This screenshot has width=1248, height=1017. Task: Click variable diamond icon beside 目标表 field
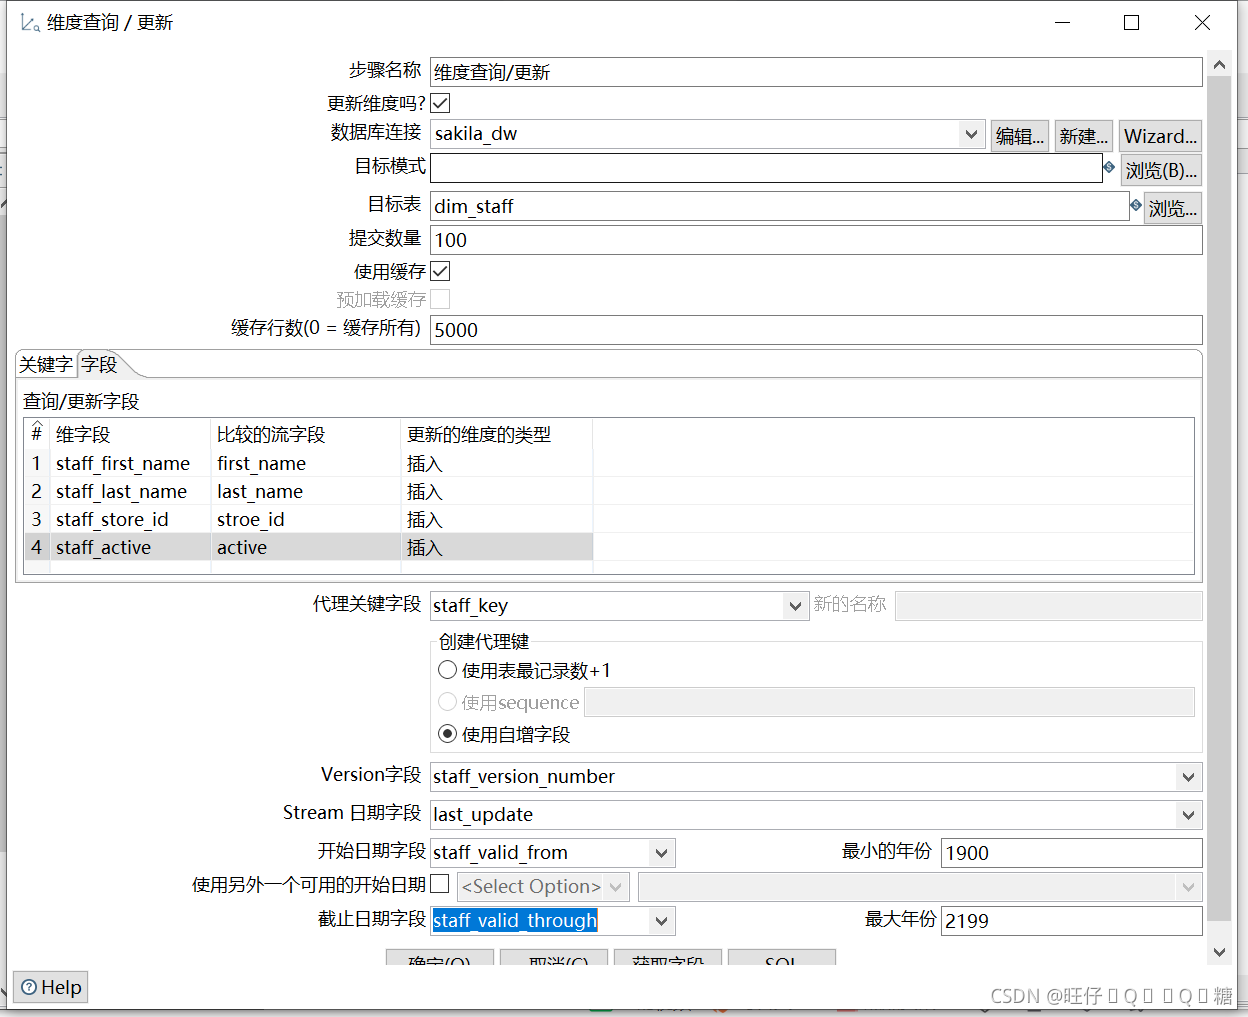click(x=1136, y=205)
